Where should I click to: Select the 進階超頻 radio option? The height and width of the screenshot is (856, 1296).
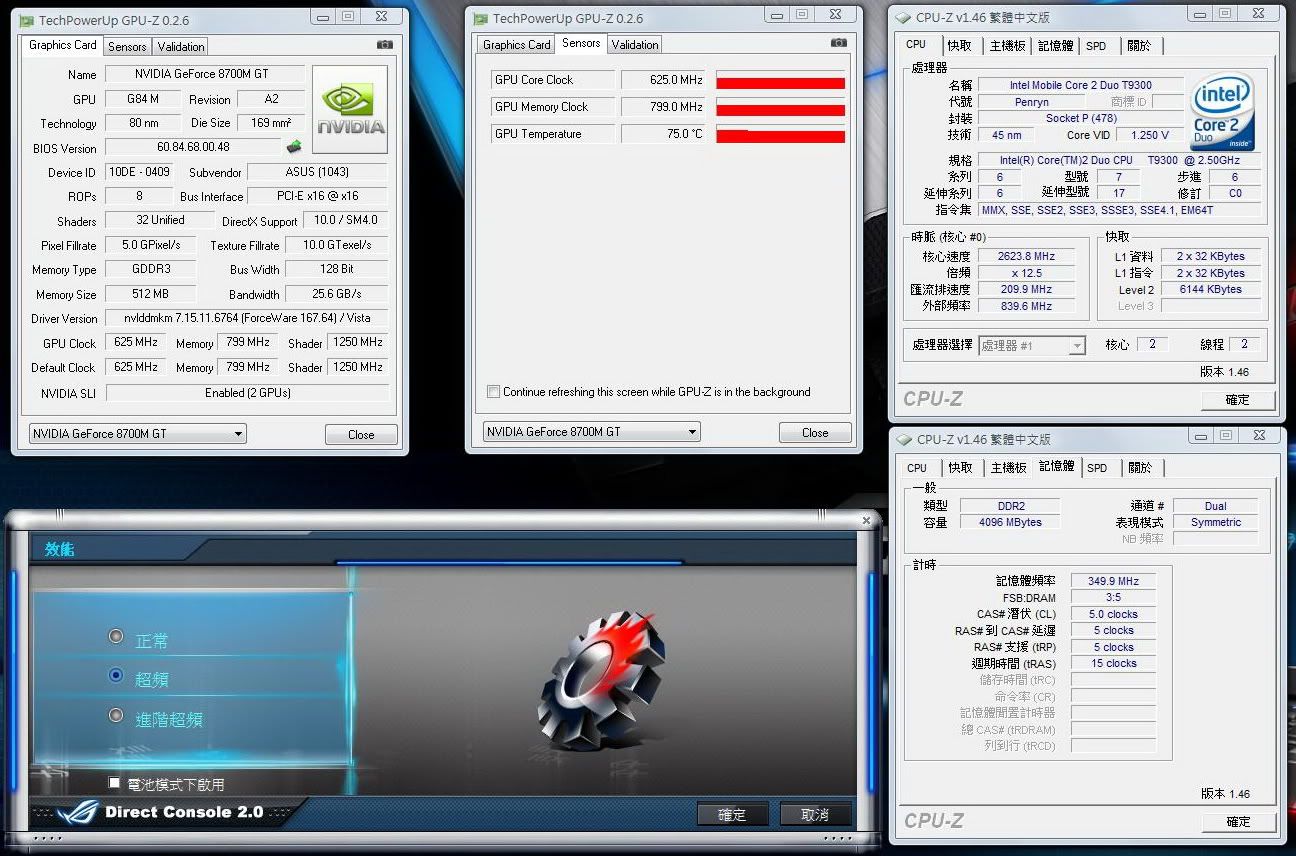[x=116, y=716]
